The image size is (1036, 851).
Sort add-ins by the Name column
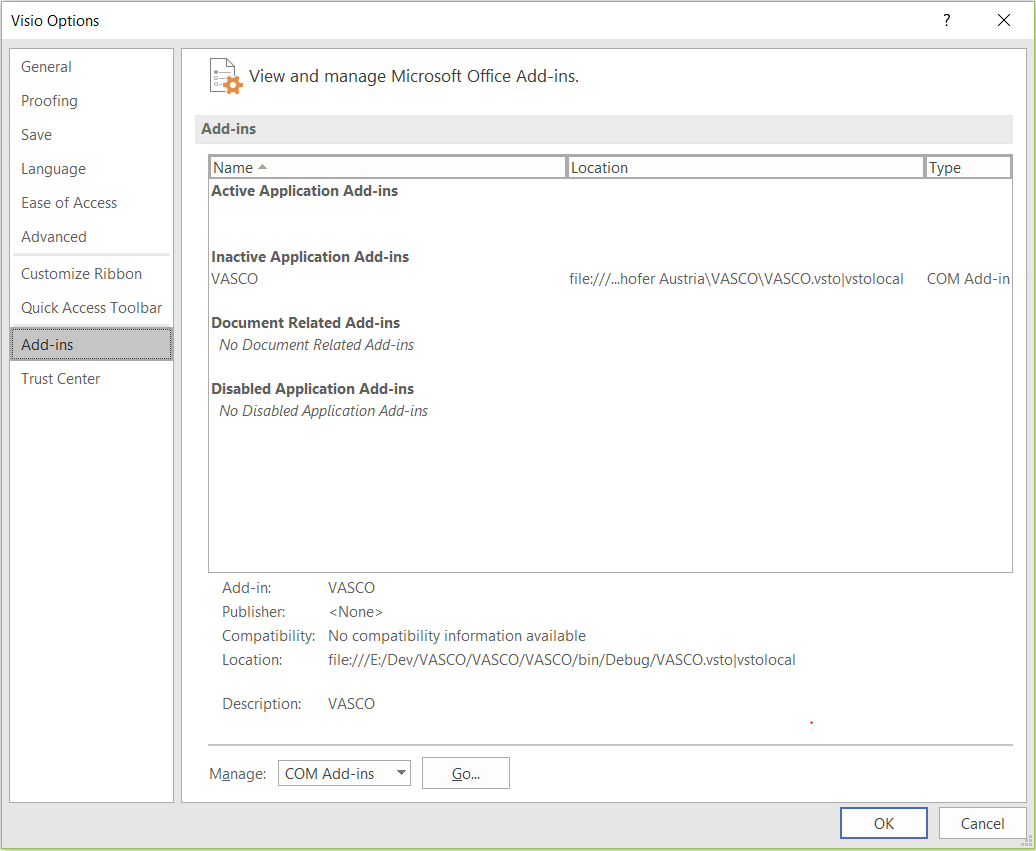coord(388,168)
